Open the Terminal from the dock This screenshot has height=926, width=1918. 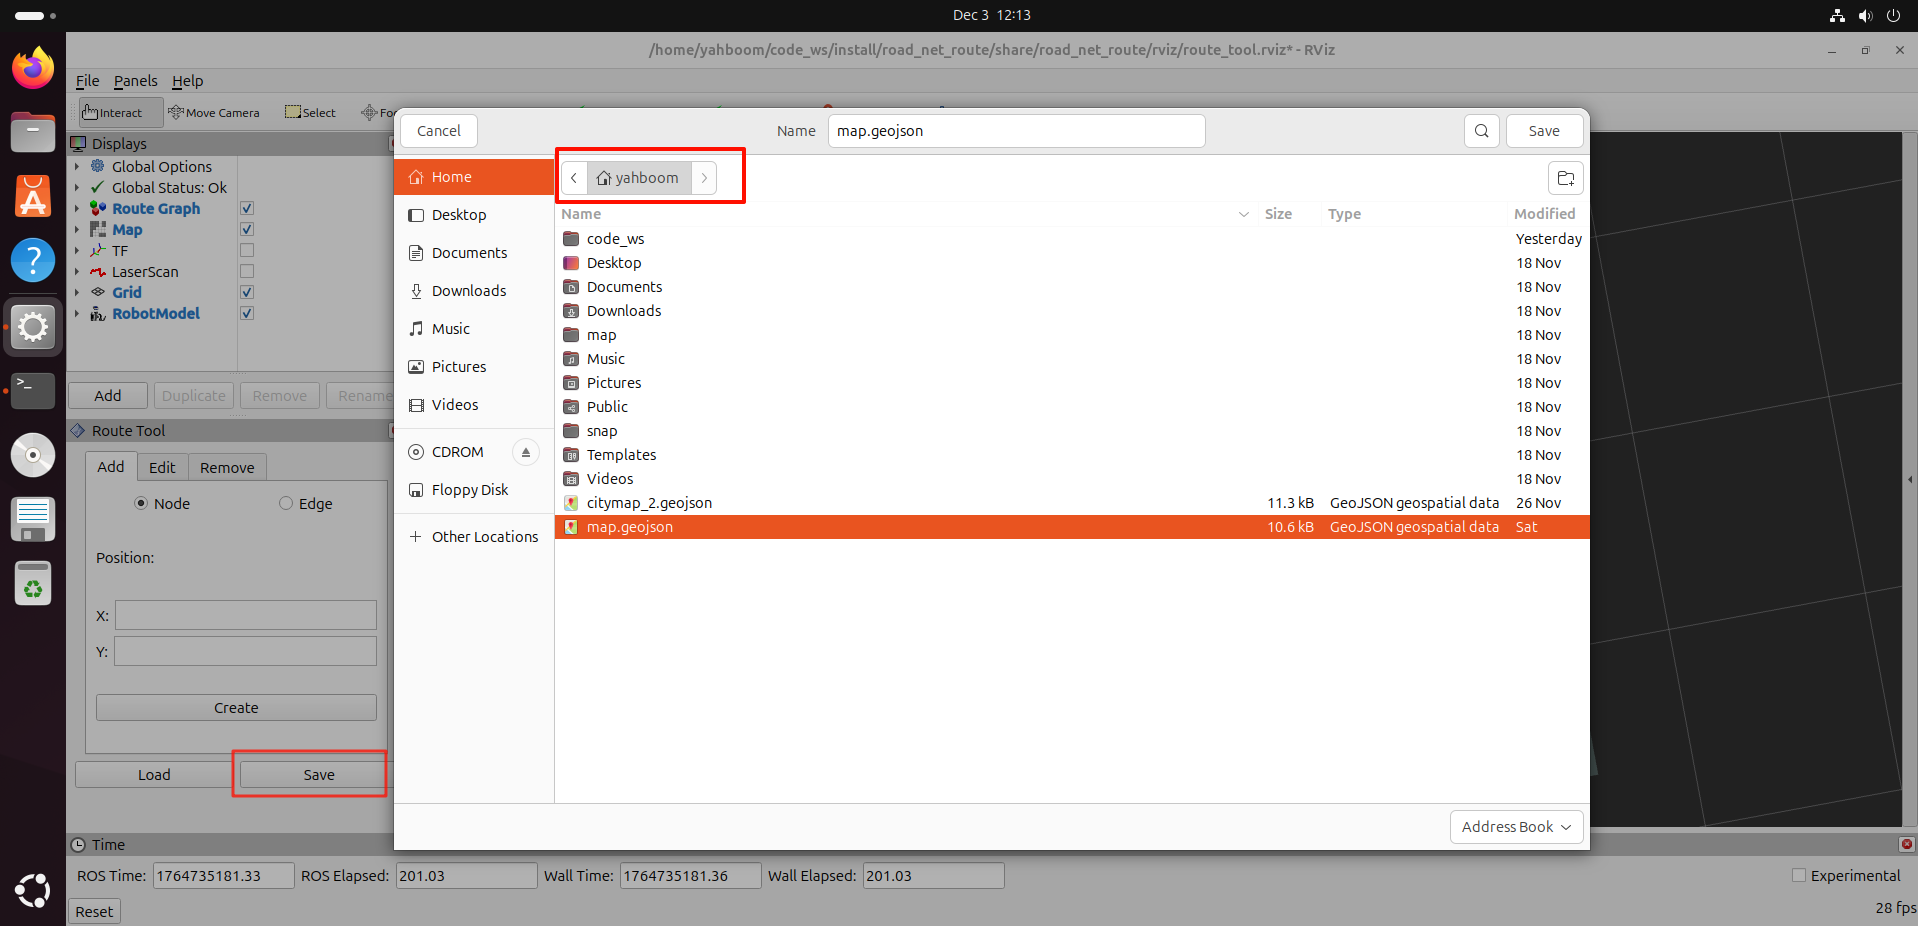[x=33, y=390]
